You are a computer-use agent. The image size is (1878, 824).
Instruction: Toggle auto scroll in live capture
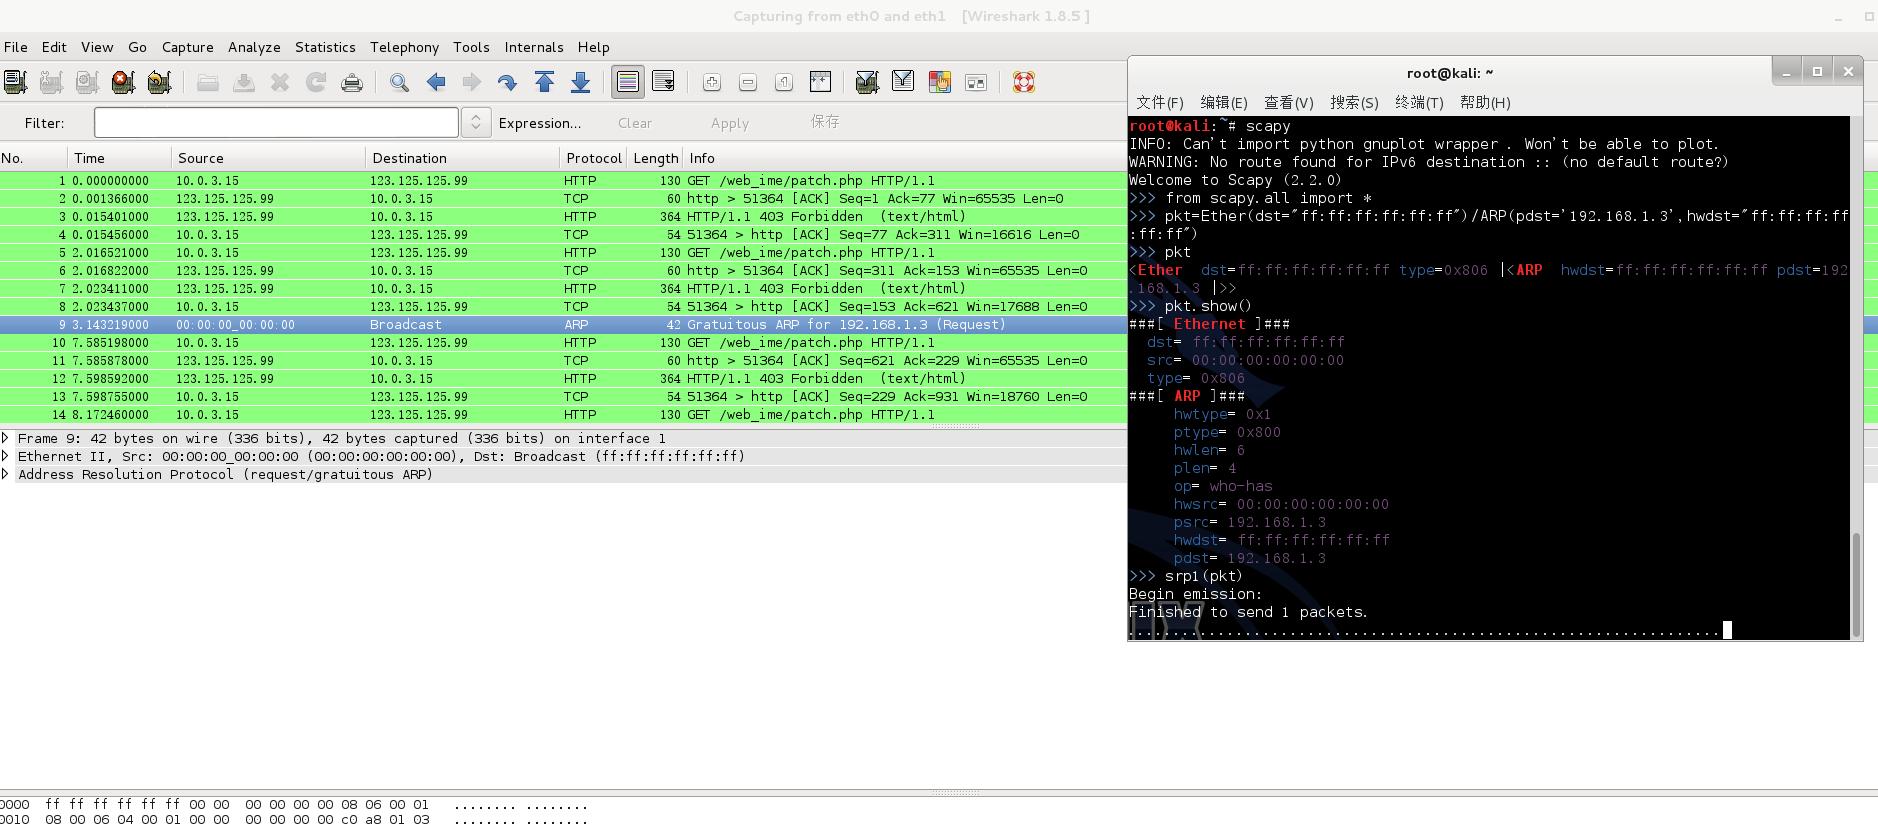click(663, 82)
